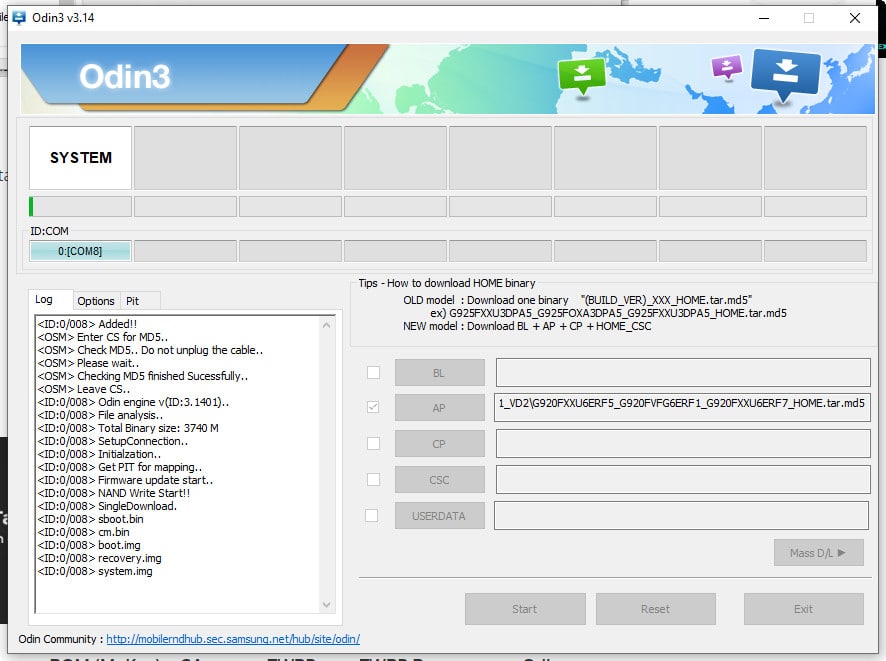Click the 'Odin engine v(ID:3.1401)..' log line
Image resolution: width=886 pixels, height=661 pixels.
(x=133, y=402)
